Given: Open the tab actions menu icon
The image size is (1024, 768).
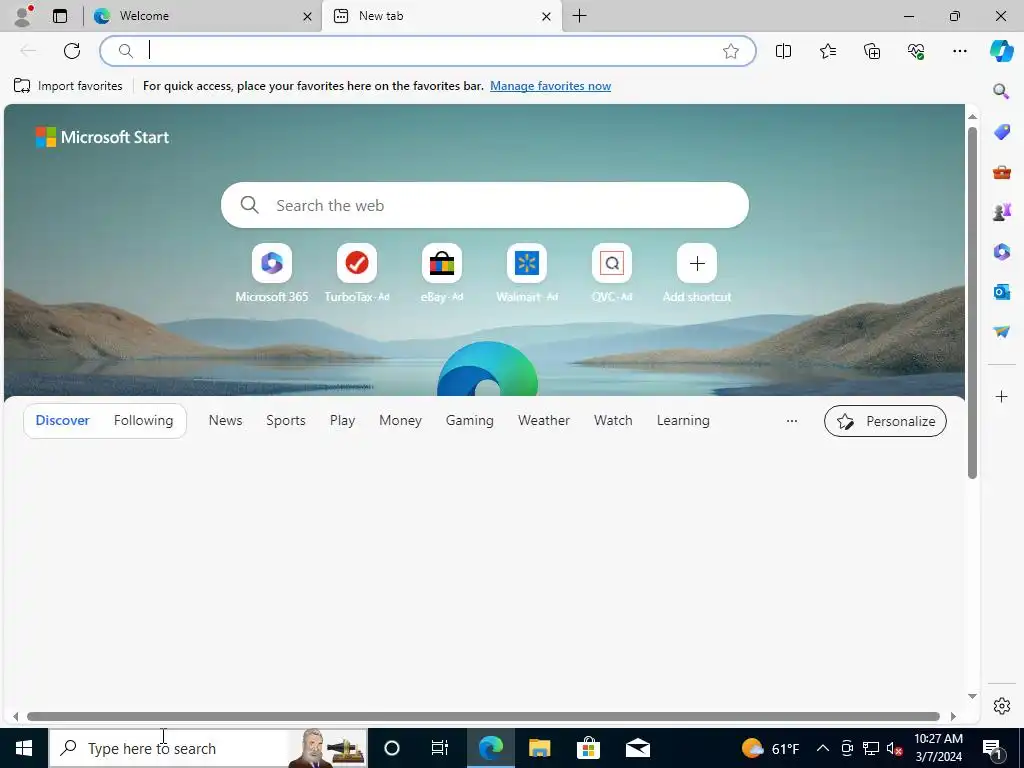Looking at the screenshot, I should [60, 16].
